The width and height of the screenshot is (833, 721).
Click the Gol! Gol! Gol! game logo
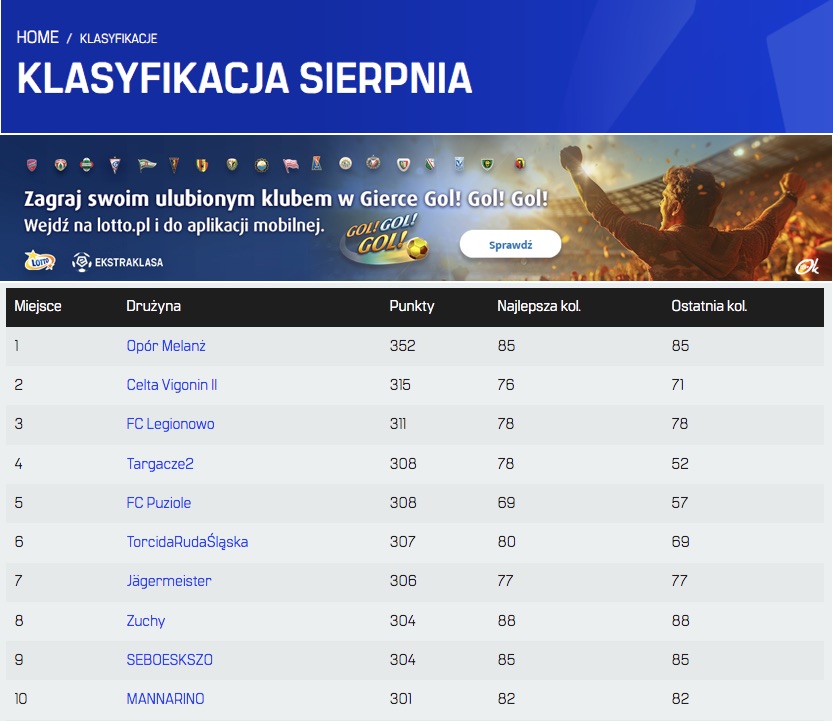(x=386, y=240)
